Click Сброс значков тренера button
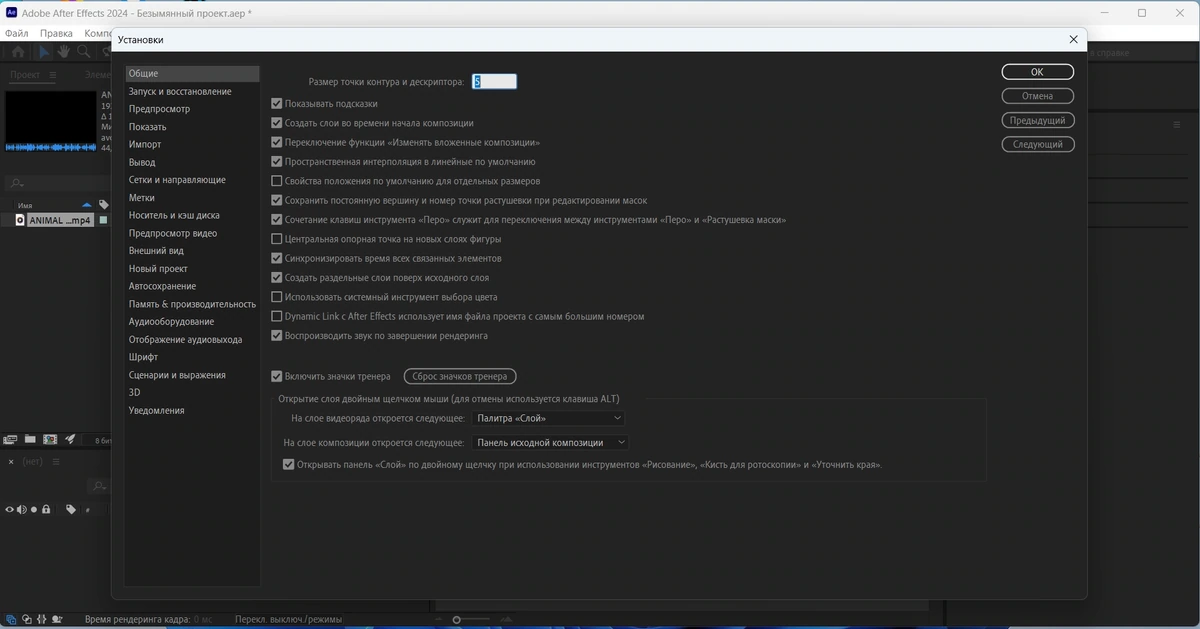Viewport: 1200px width, 629px height. [460, 376]
